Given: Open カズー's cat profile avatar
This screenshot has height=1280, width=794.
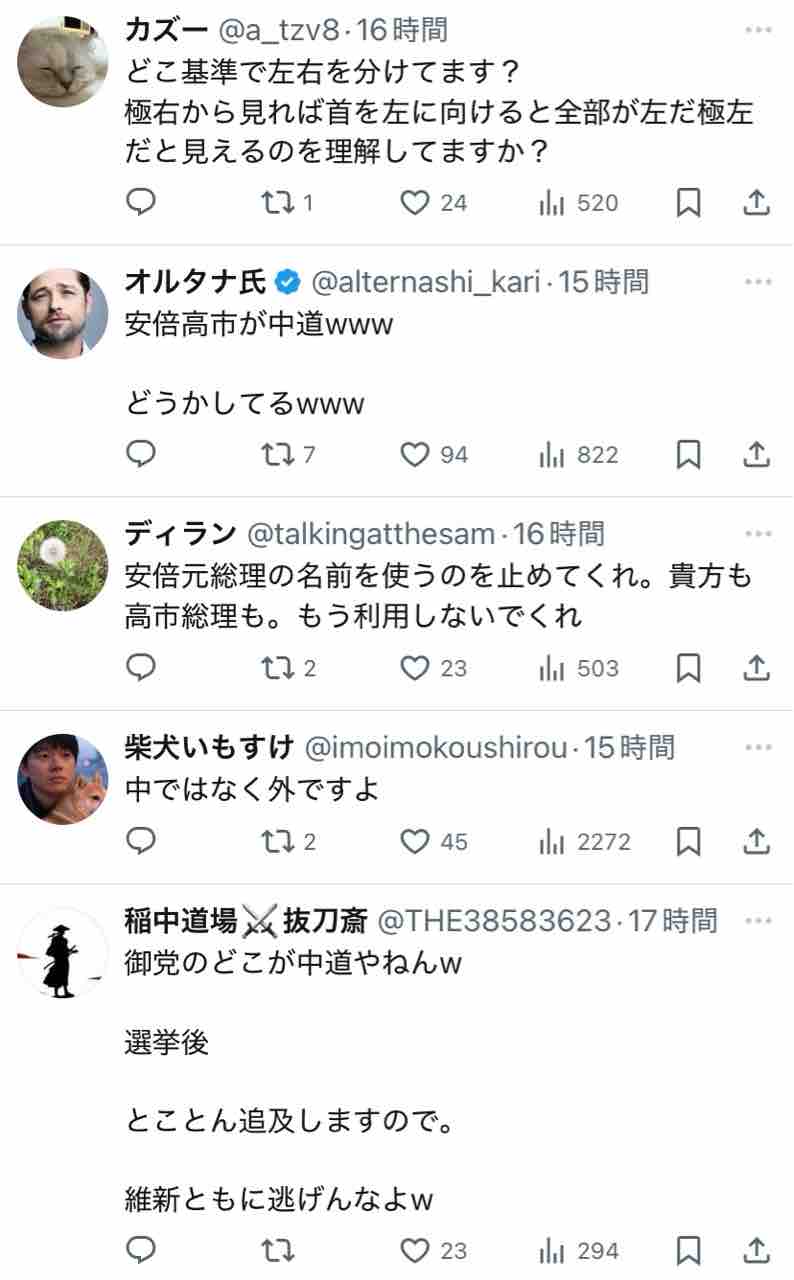Looking at the screenshot, I should pos(63,62).
